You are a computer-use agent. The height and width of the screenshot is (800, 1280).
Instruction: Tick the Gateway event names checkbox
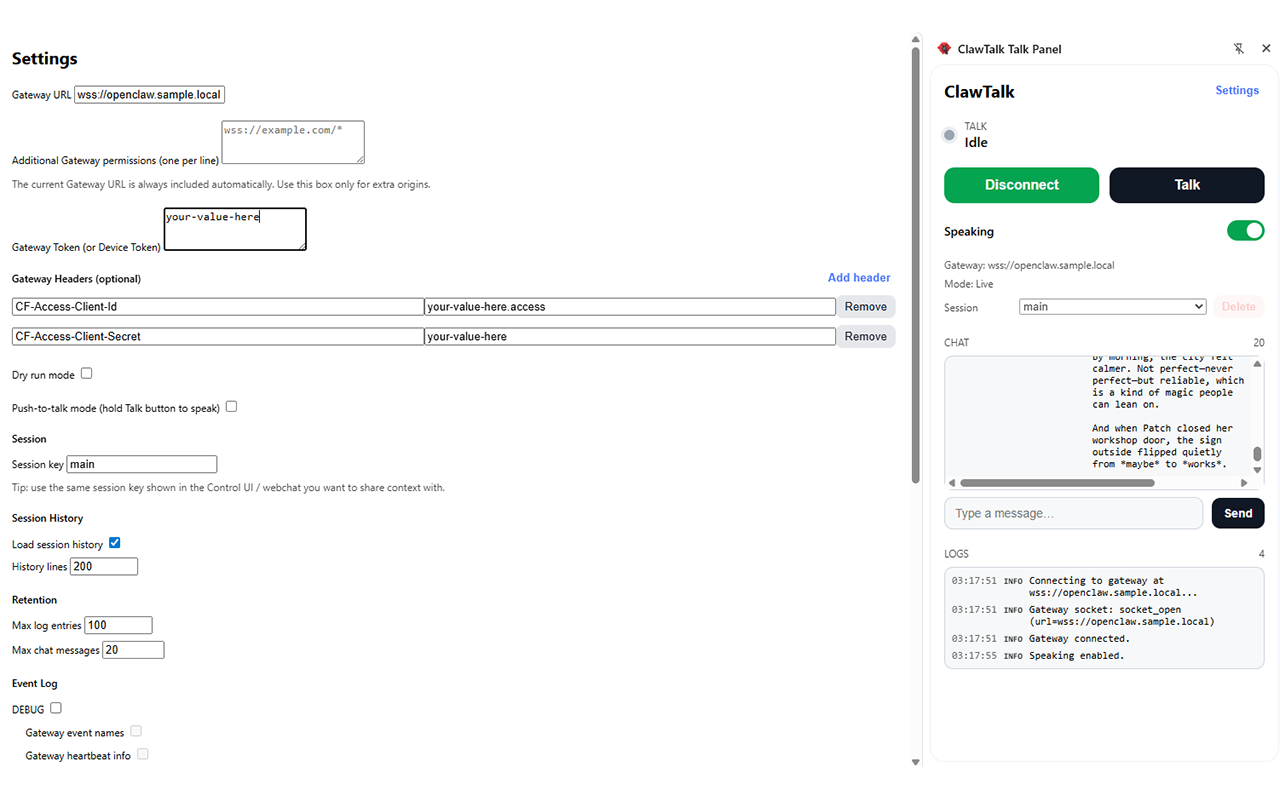pos(136,731)
